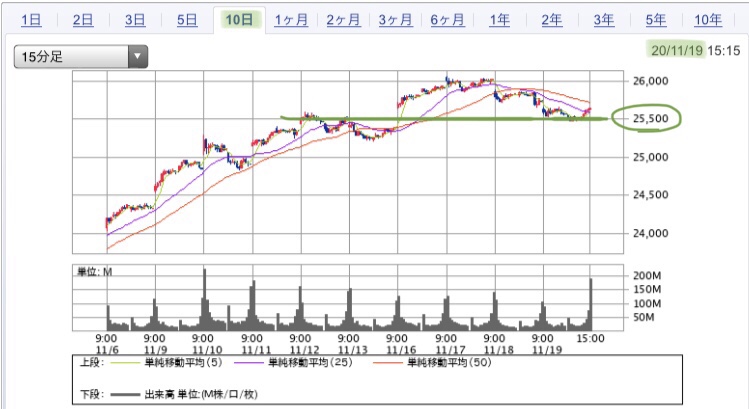Click the 11/19 date axis label
Image resolution: width=749 pixels, height=409 pixels.
547,350
